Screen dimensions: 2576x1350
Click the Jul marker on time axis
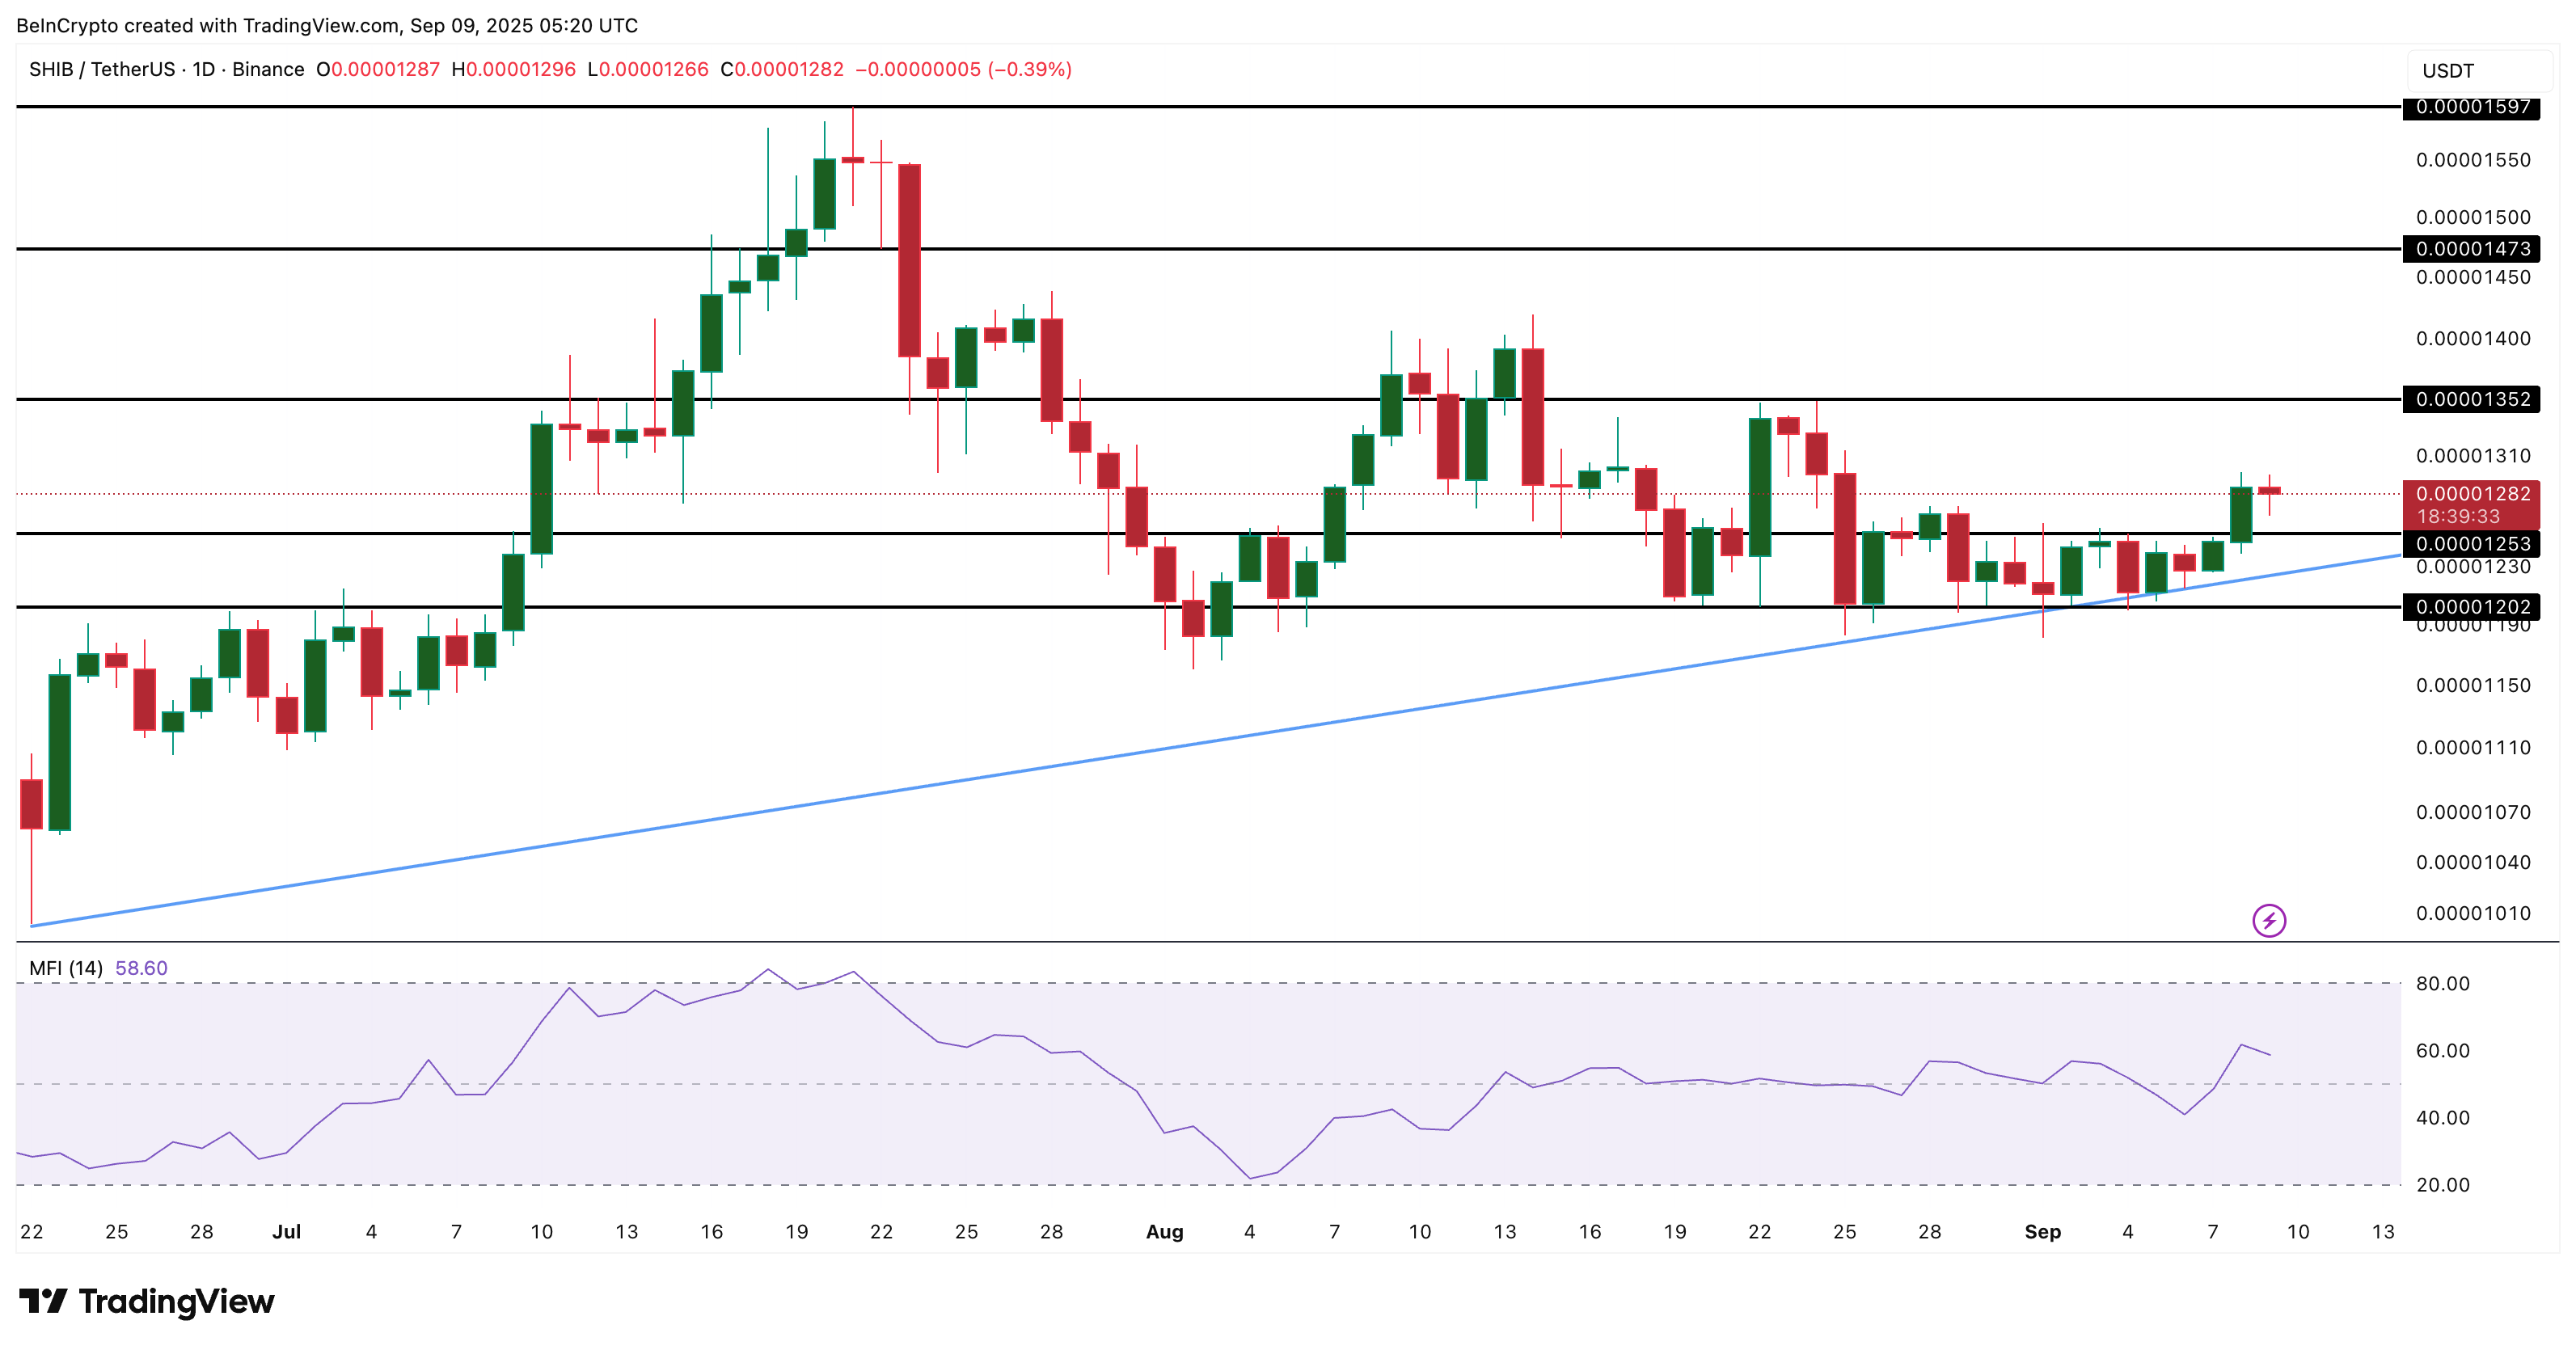tap(286, 1232)
